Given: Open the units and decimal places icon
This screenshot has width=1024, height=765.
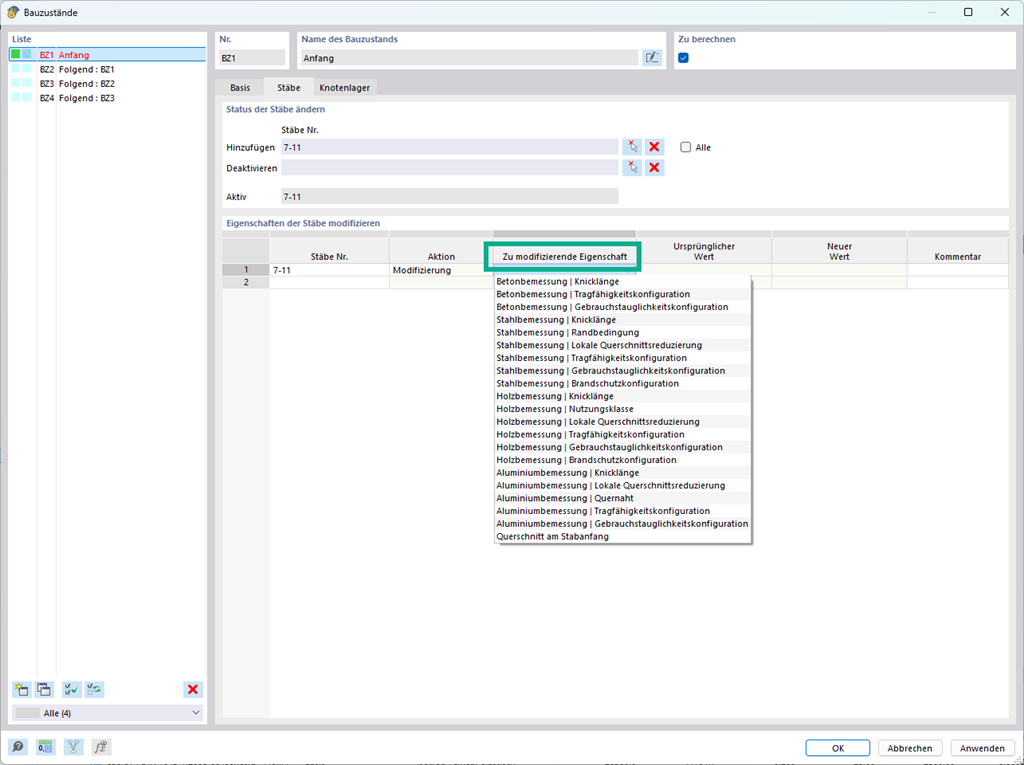Looking at the screenshot, I should pyautogui.click(x=45, y=747).
